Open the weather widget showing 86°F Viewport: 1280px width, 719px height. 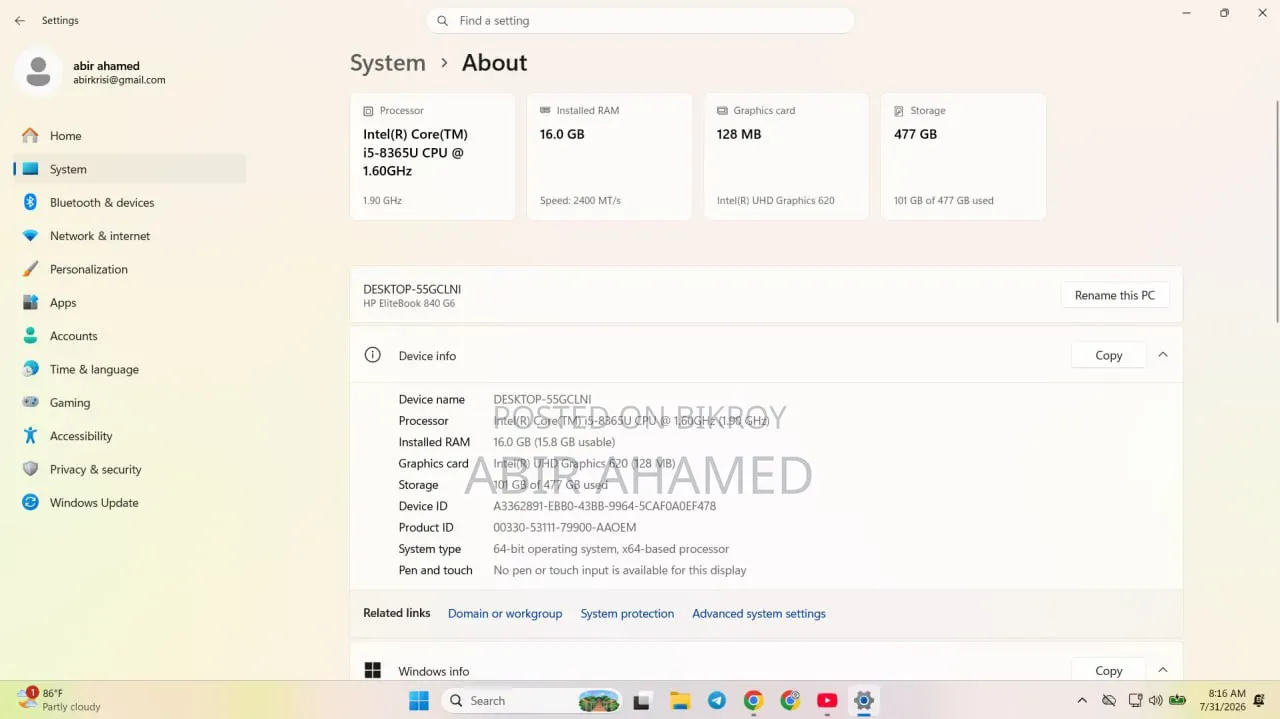pos(60,699)
